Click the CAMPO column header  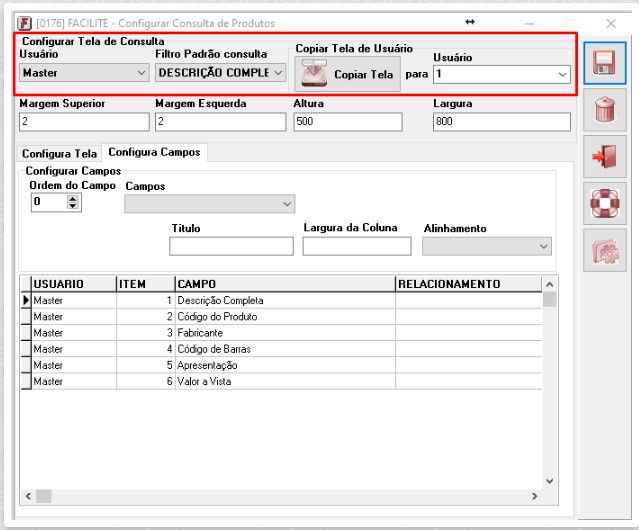click(285, 284)
